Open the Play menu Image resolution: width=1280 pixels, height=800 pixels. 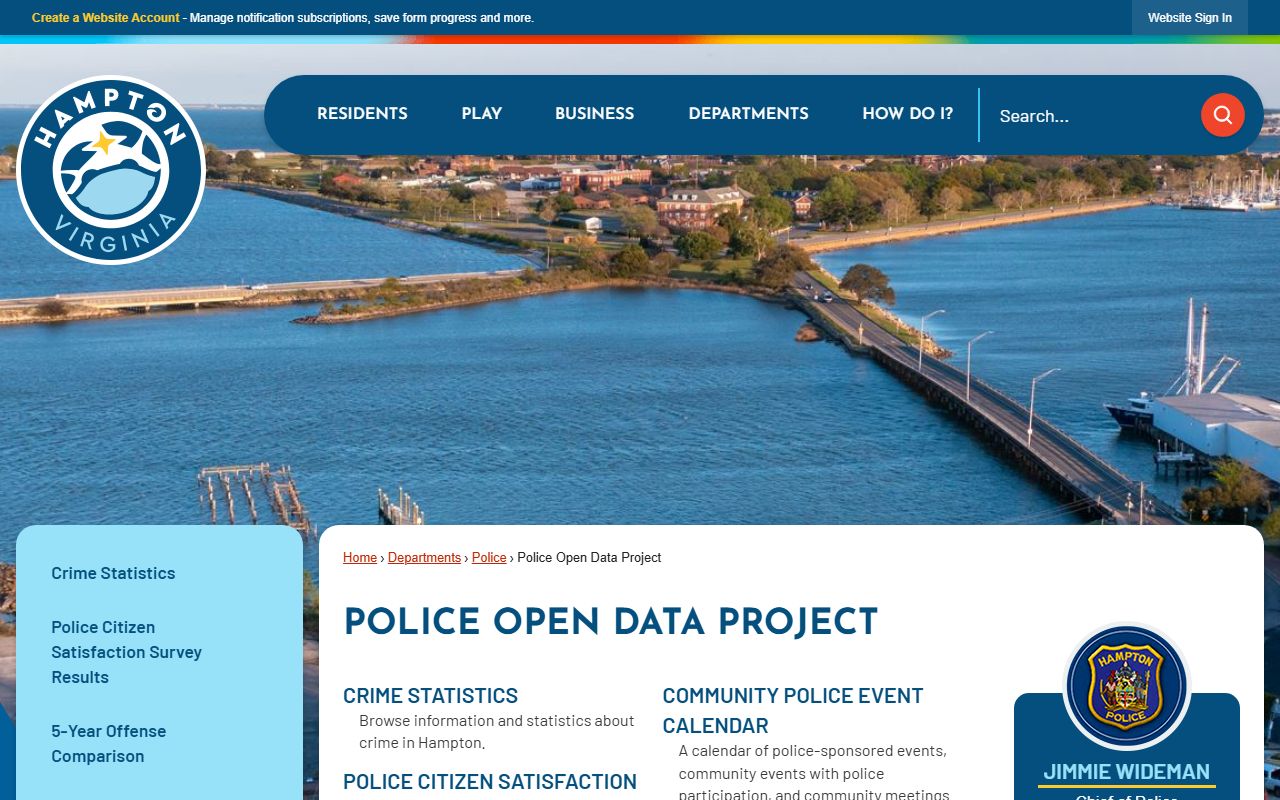(482, 114)
